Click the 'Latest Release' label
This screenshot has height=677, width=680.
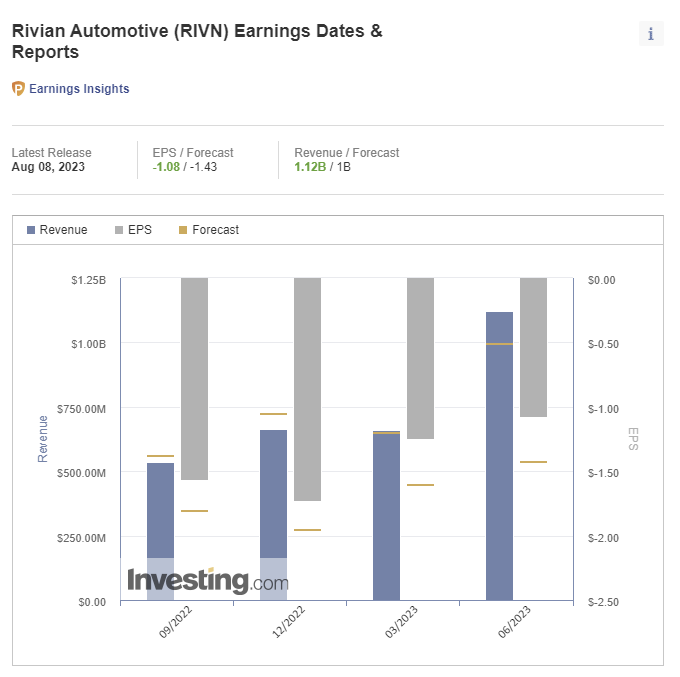[52, 153]
